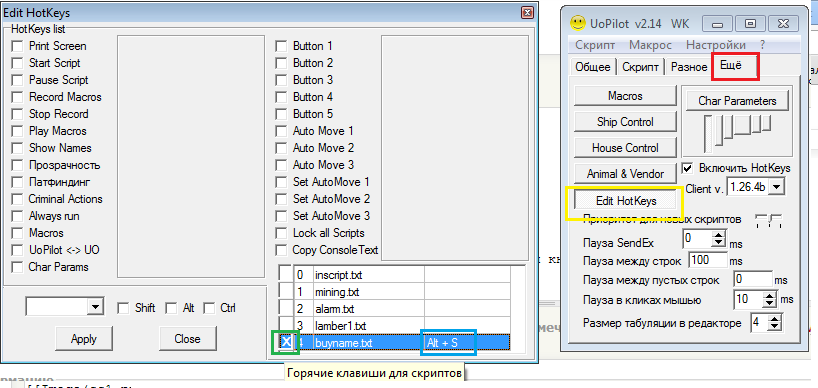Viewport: 818px width, 388px height.
Task: Click the Edit HotKeys button
Action: click(626, 200)
